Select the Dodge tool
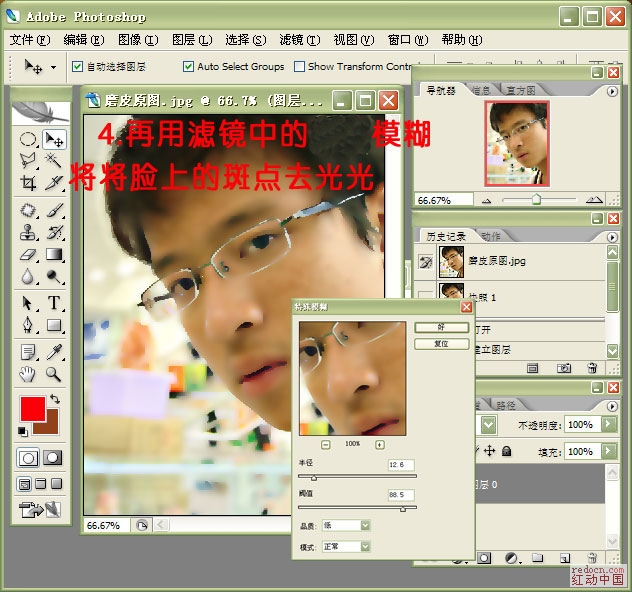 click(54, 276)
